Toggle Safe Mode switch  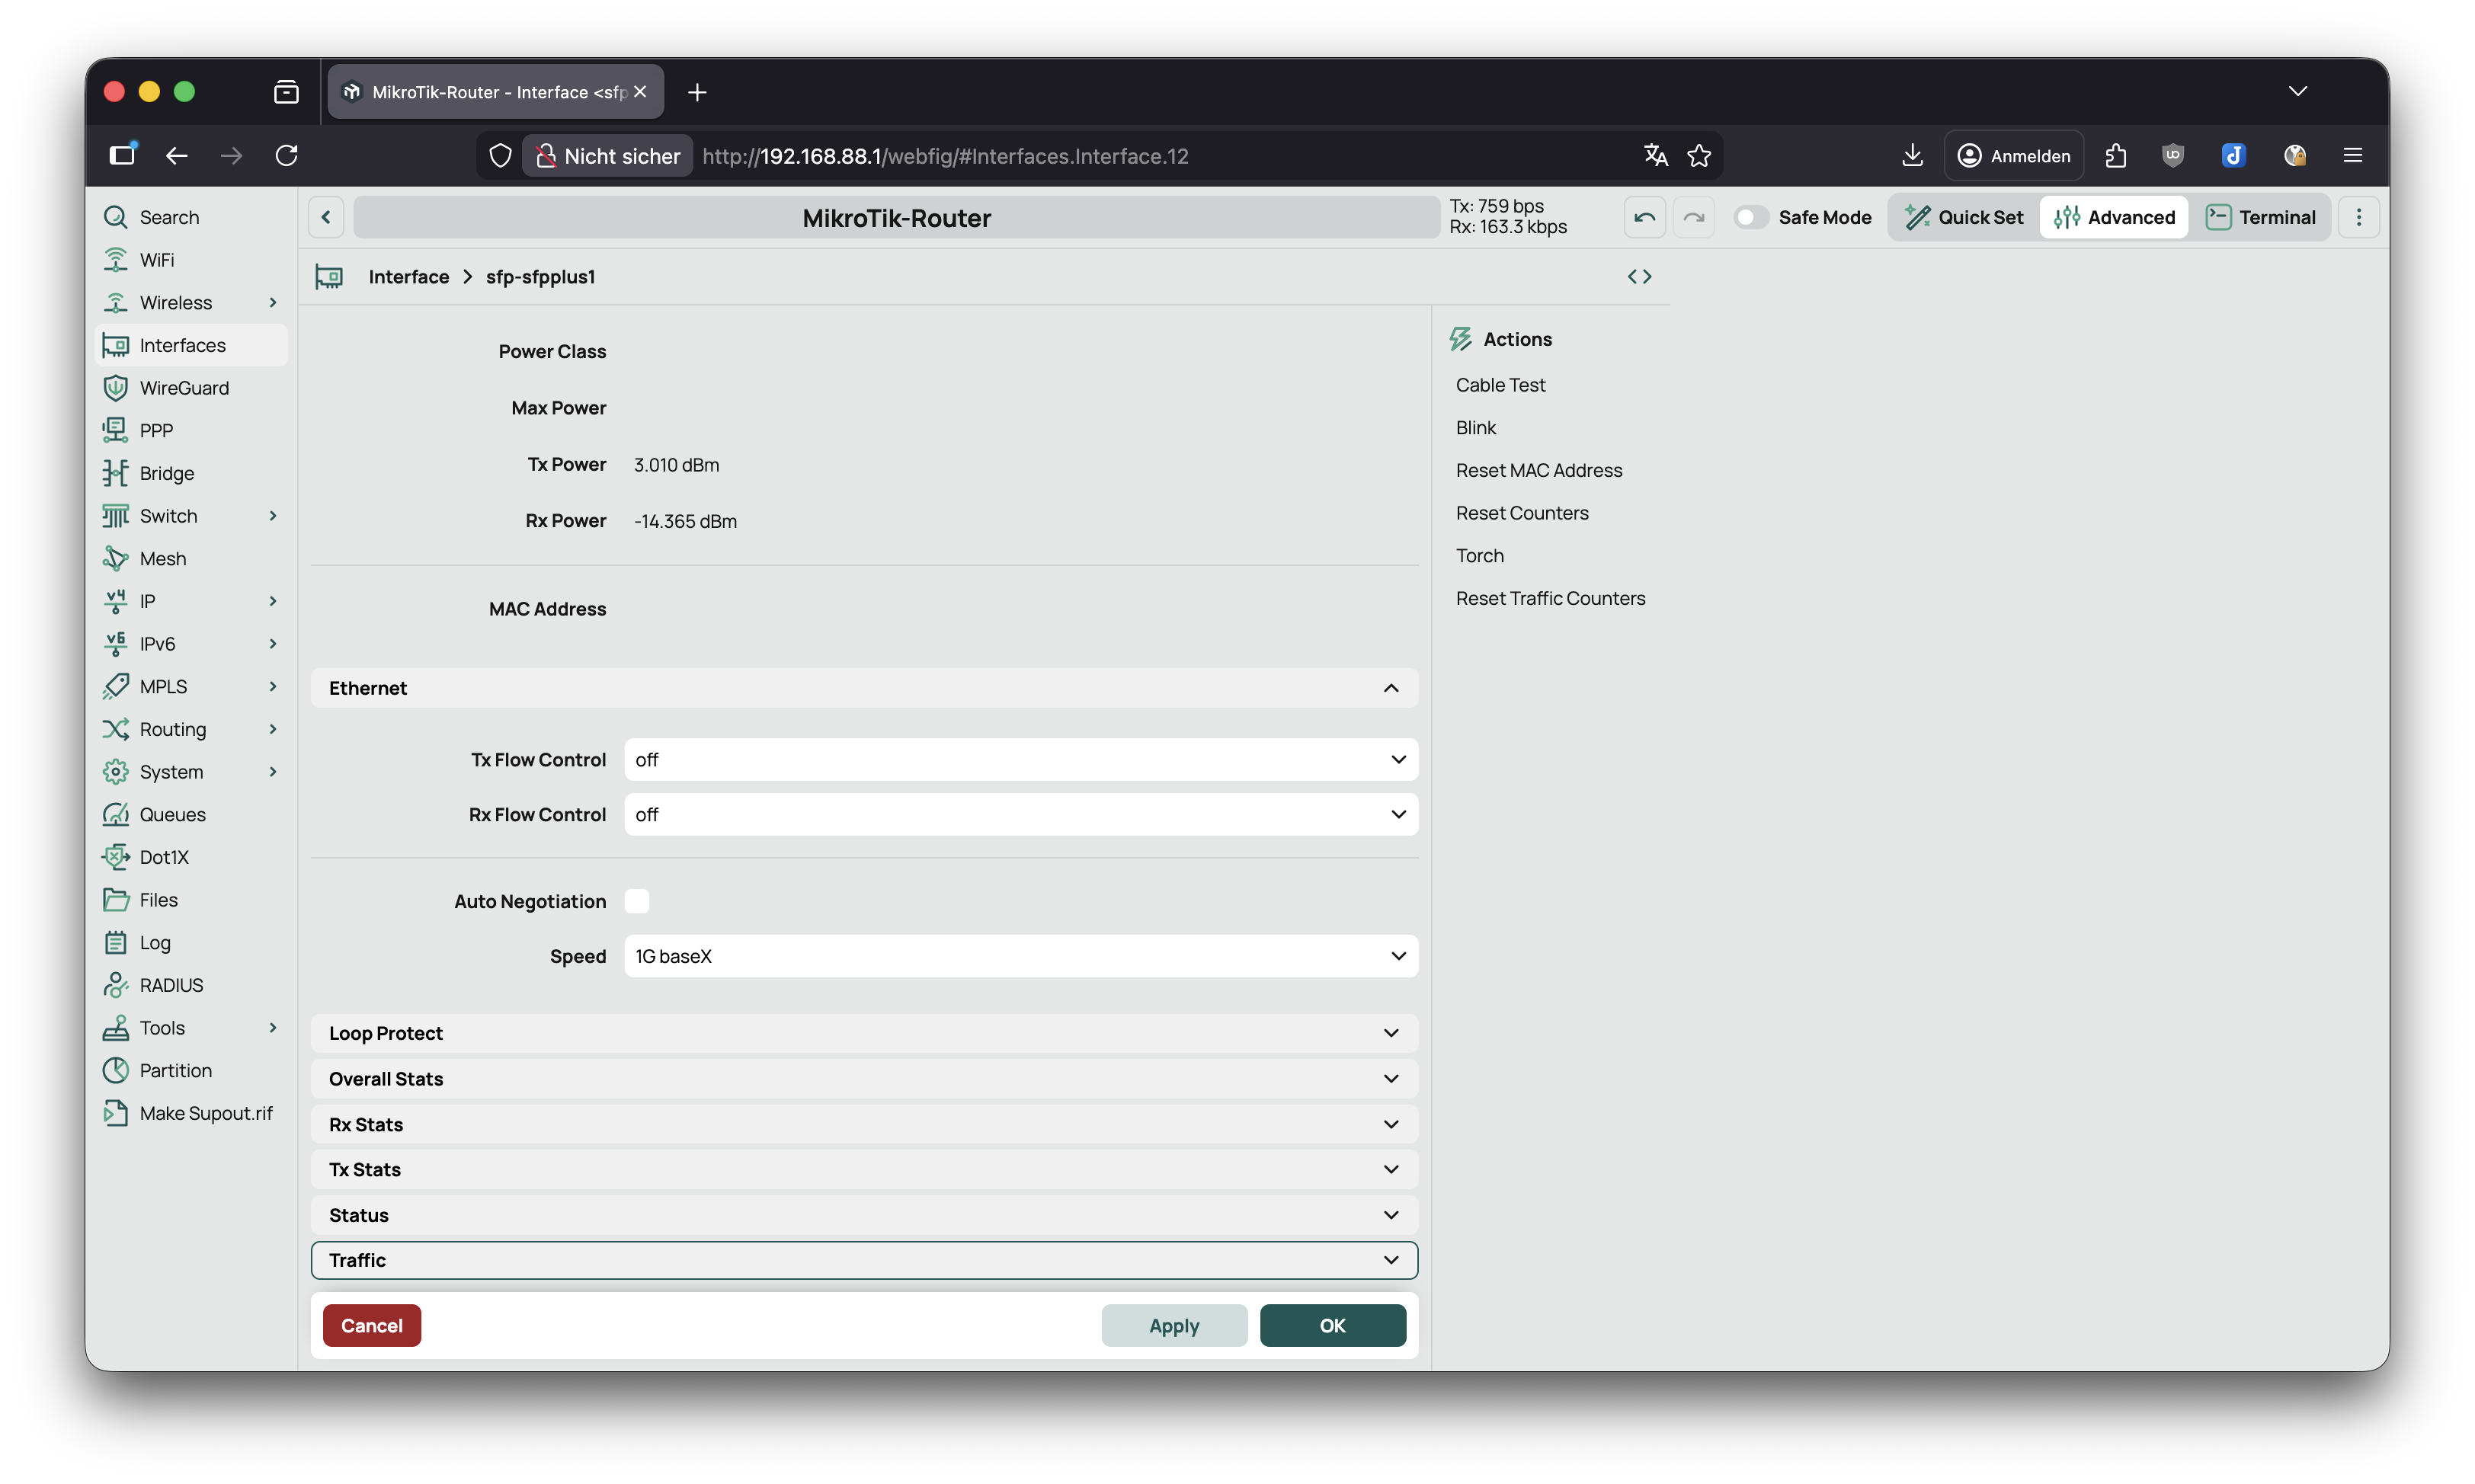pos(1751,217)
